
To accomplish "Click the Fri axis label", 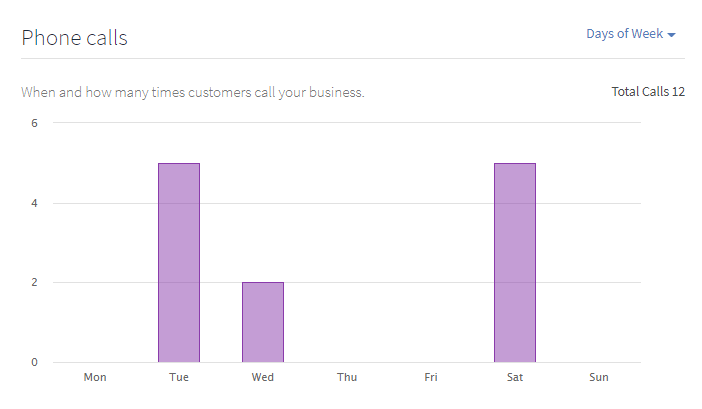I will click(x=431, y=377).
